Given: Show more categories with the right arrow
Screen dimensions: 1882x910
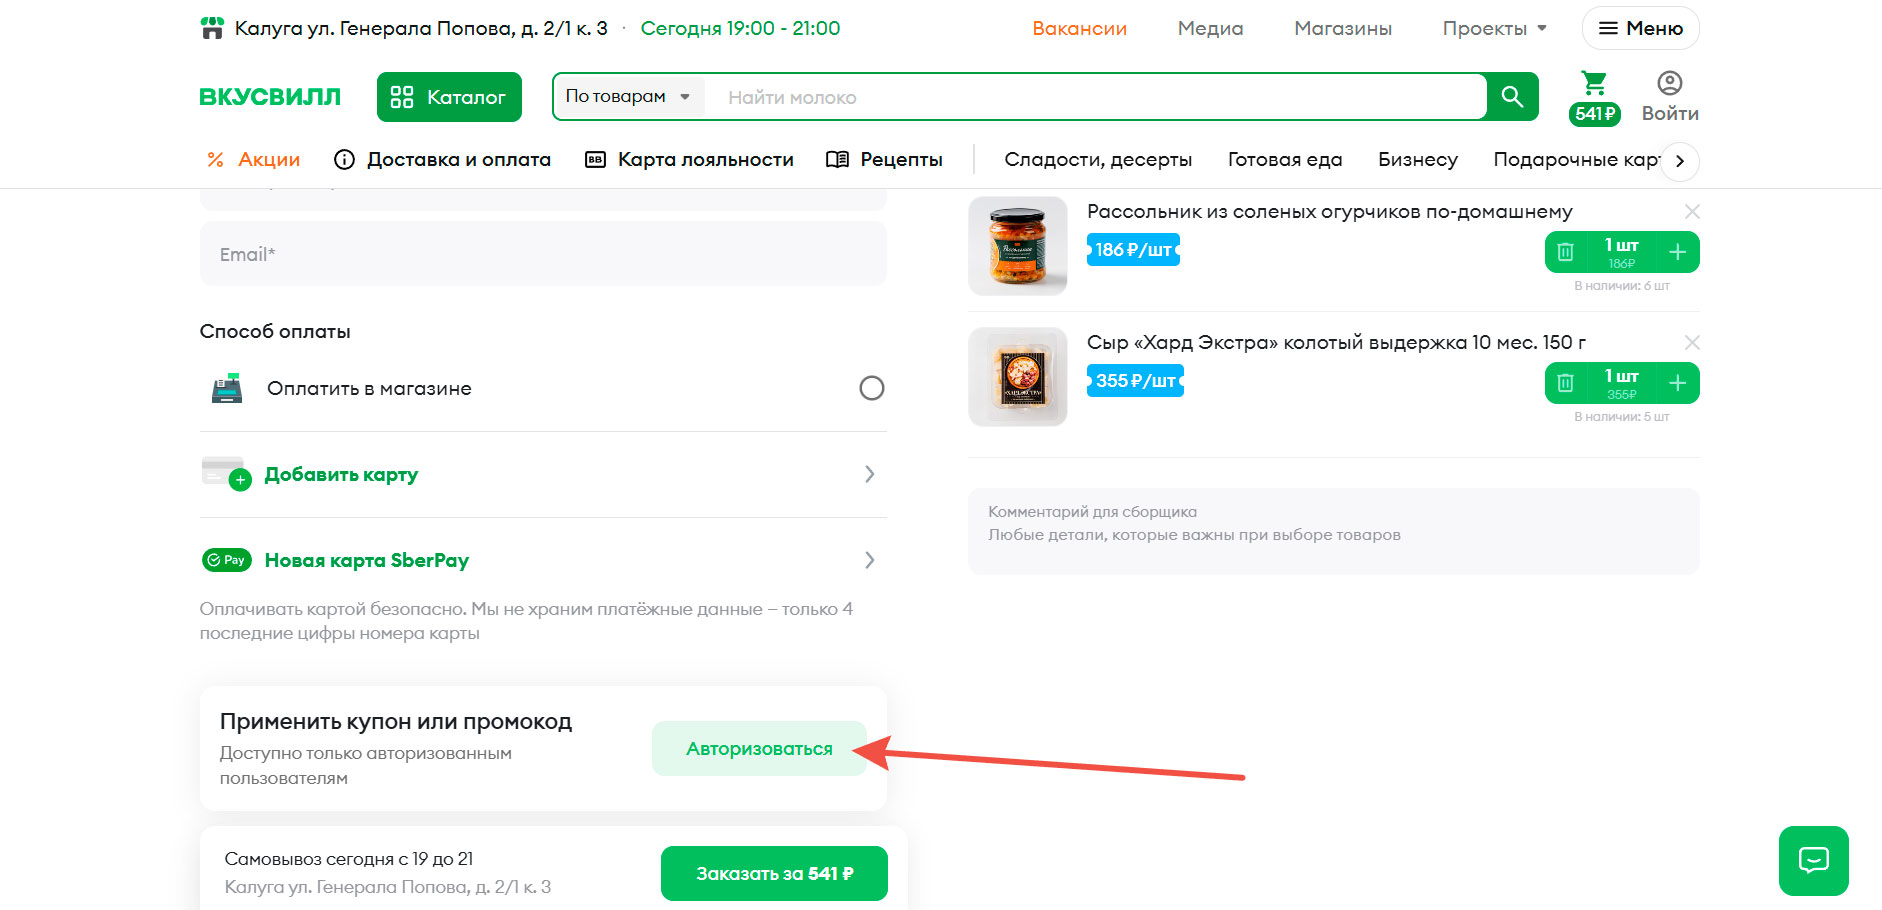Looking at the screenshot, I should point(1680,161).
